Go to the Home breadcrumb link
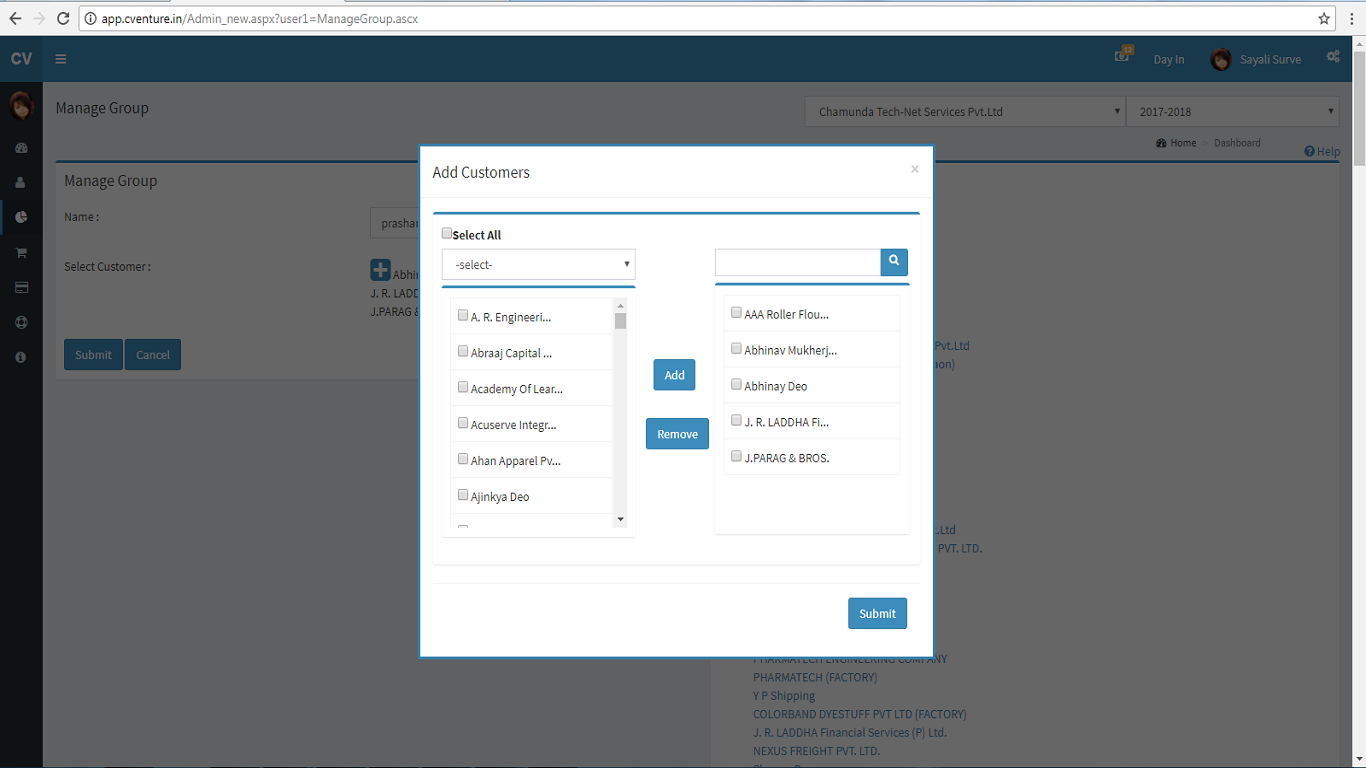Viewport: 1366px width, 768px height. coord(1176,143)
